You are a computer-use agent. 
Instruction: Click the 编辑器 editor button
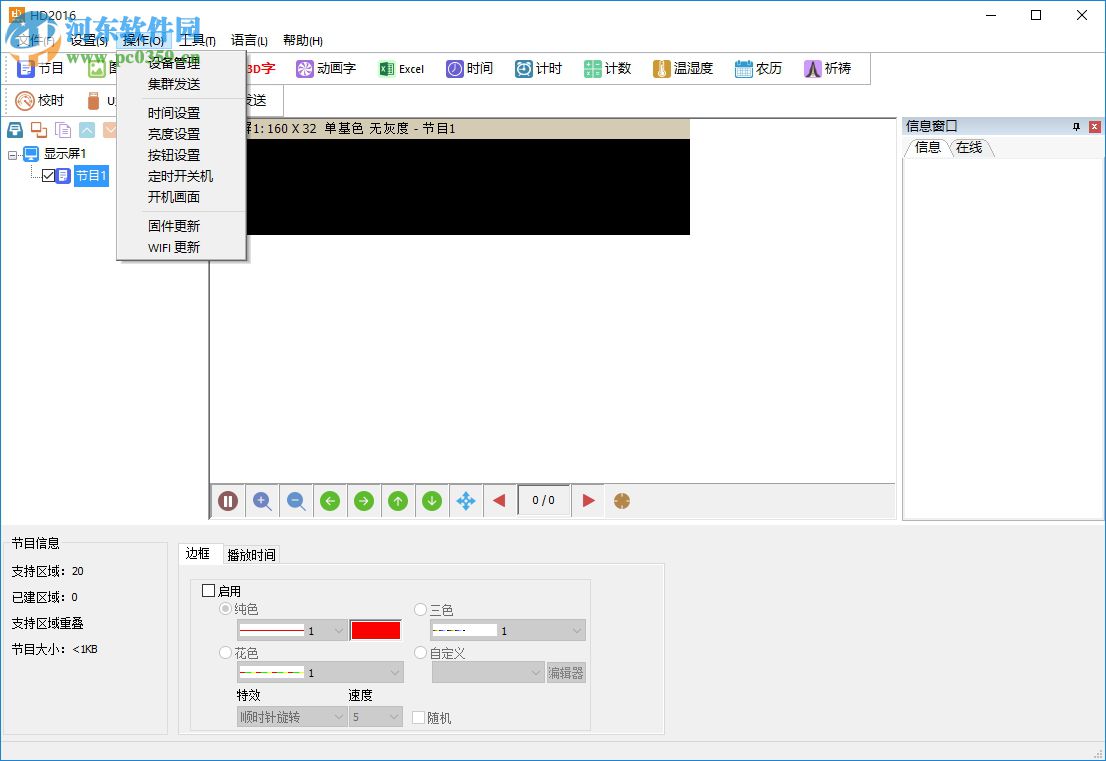click(x=566, y=672)
